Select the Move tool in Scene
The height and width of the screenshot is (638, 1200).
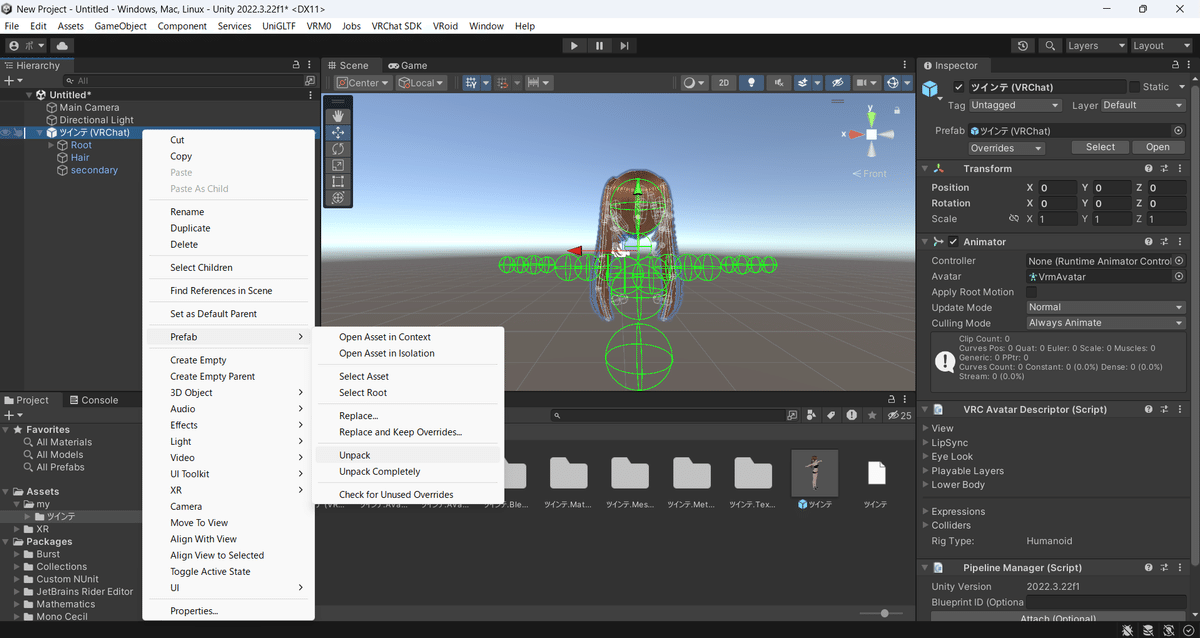(338, 132)
